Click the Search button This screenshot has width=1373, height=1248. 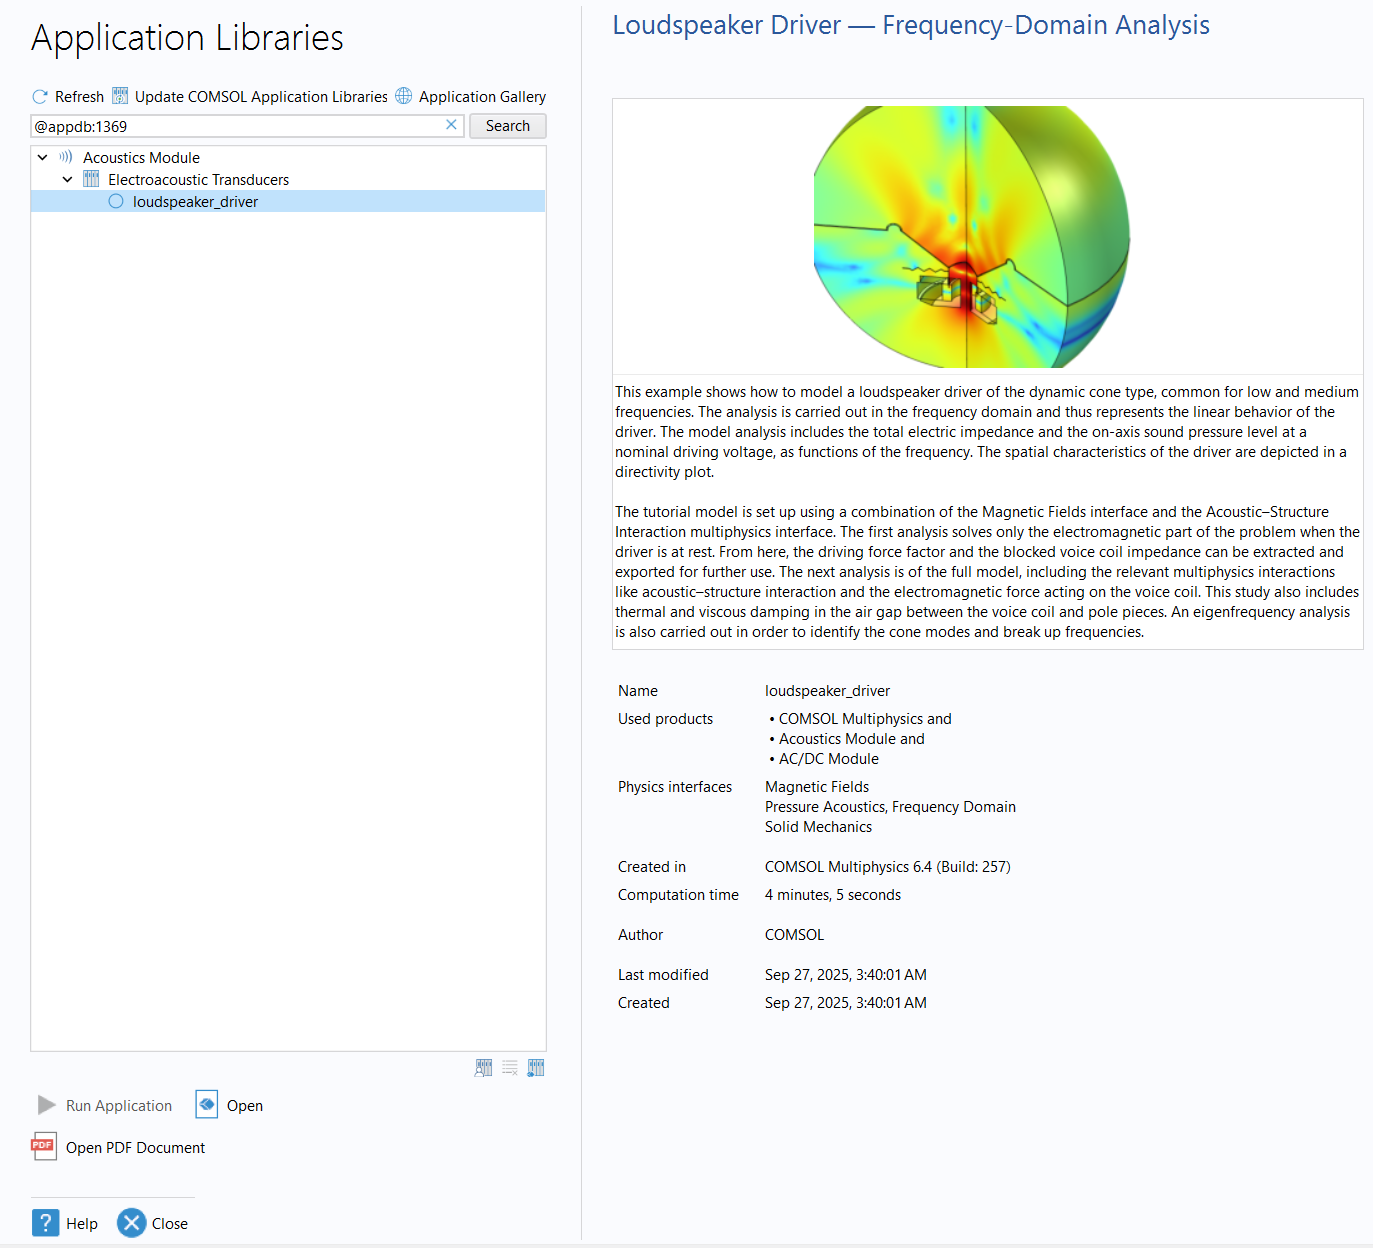coord(508,126)
